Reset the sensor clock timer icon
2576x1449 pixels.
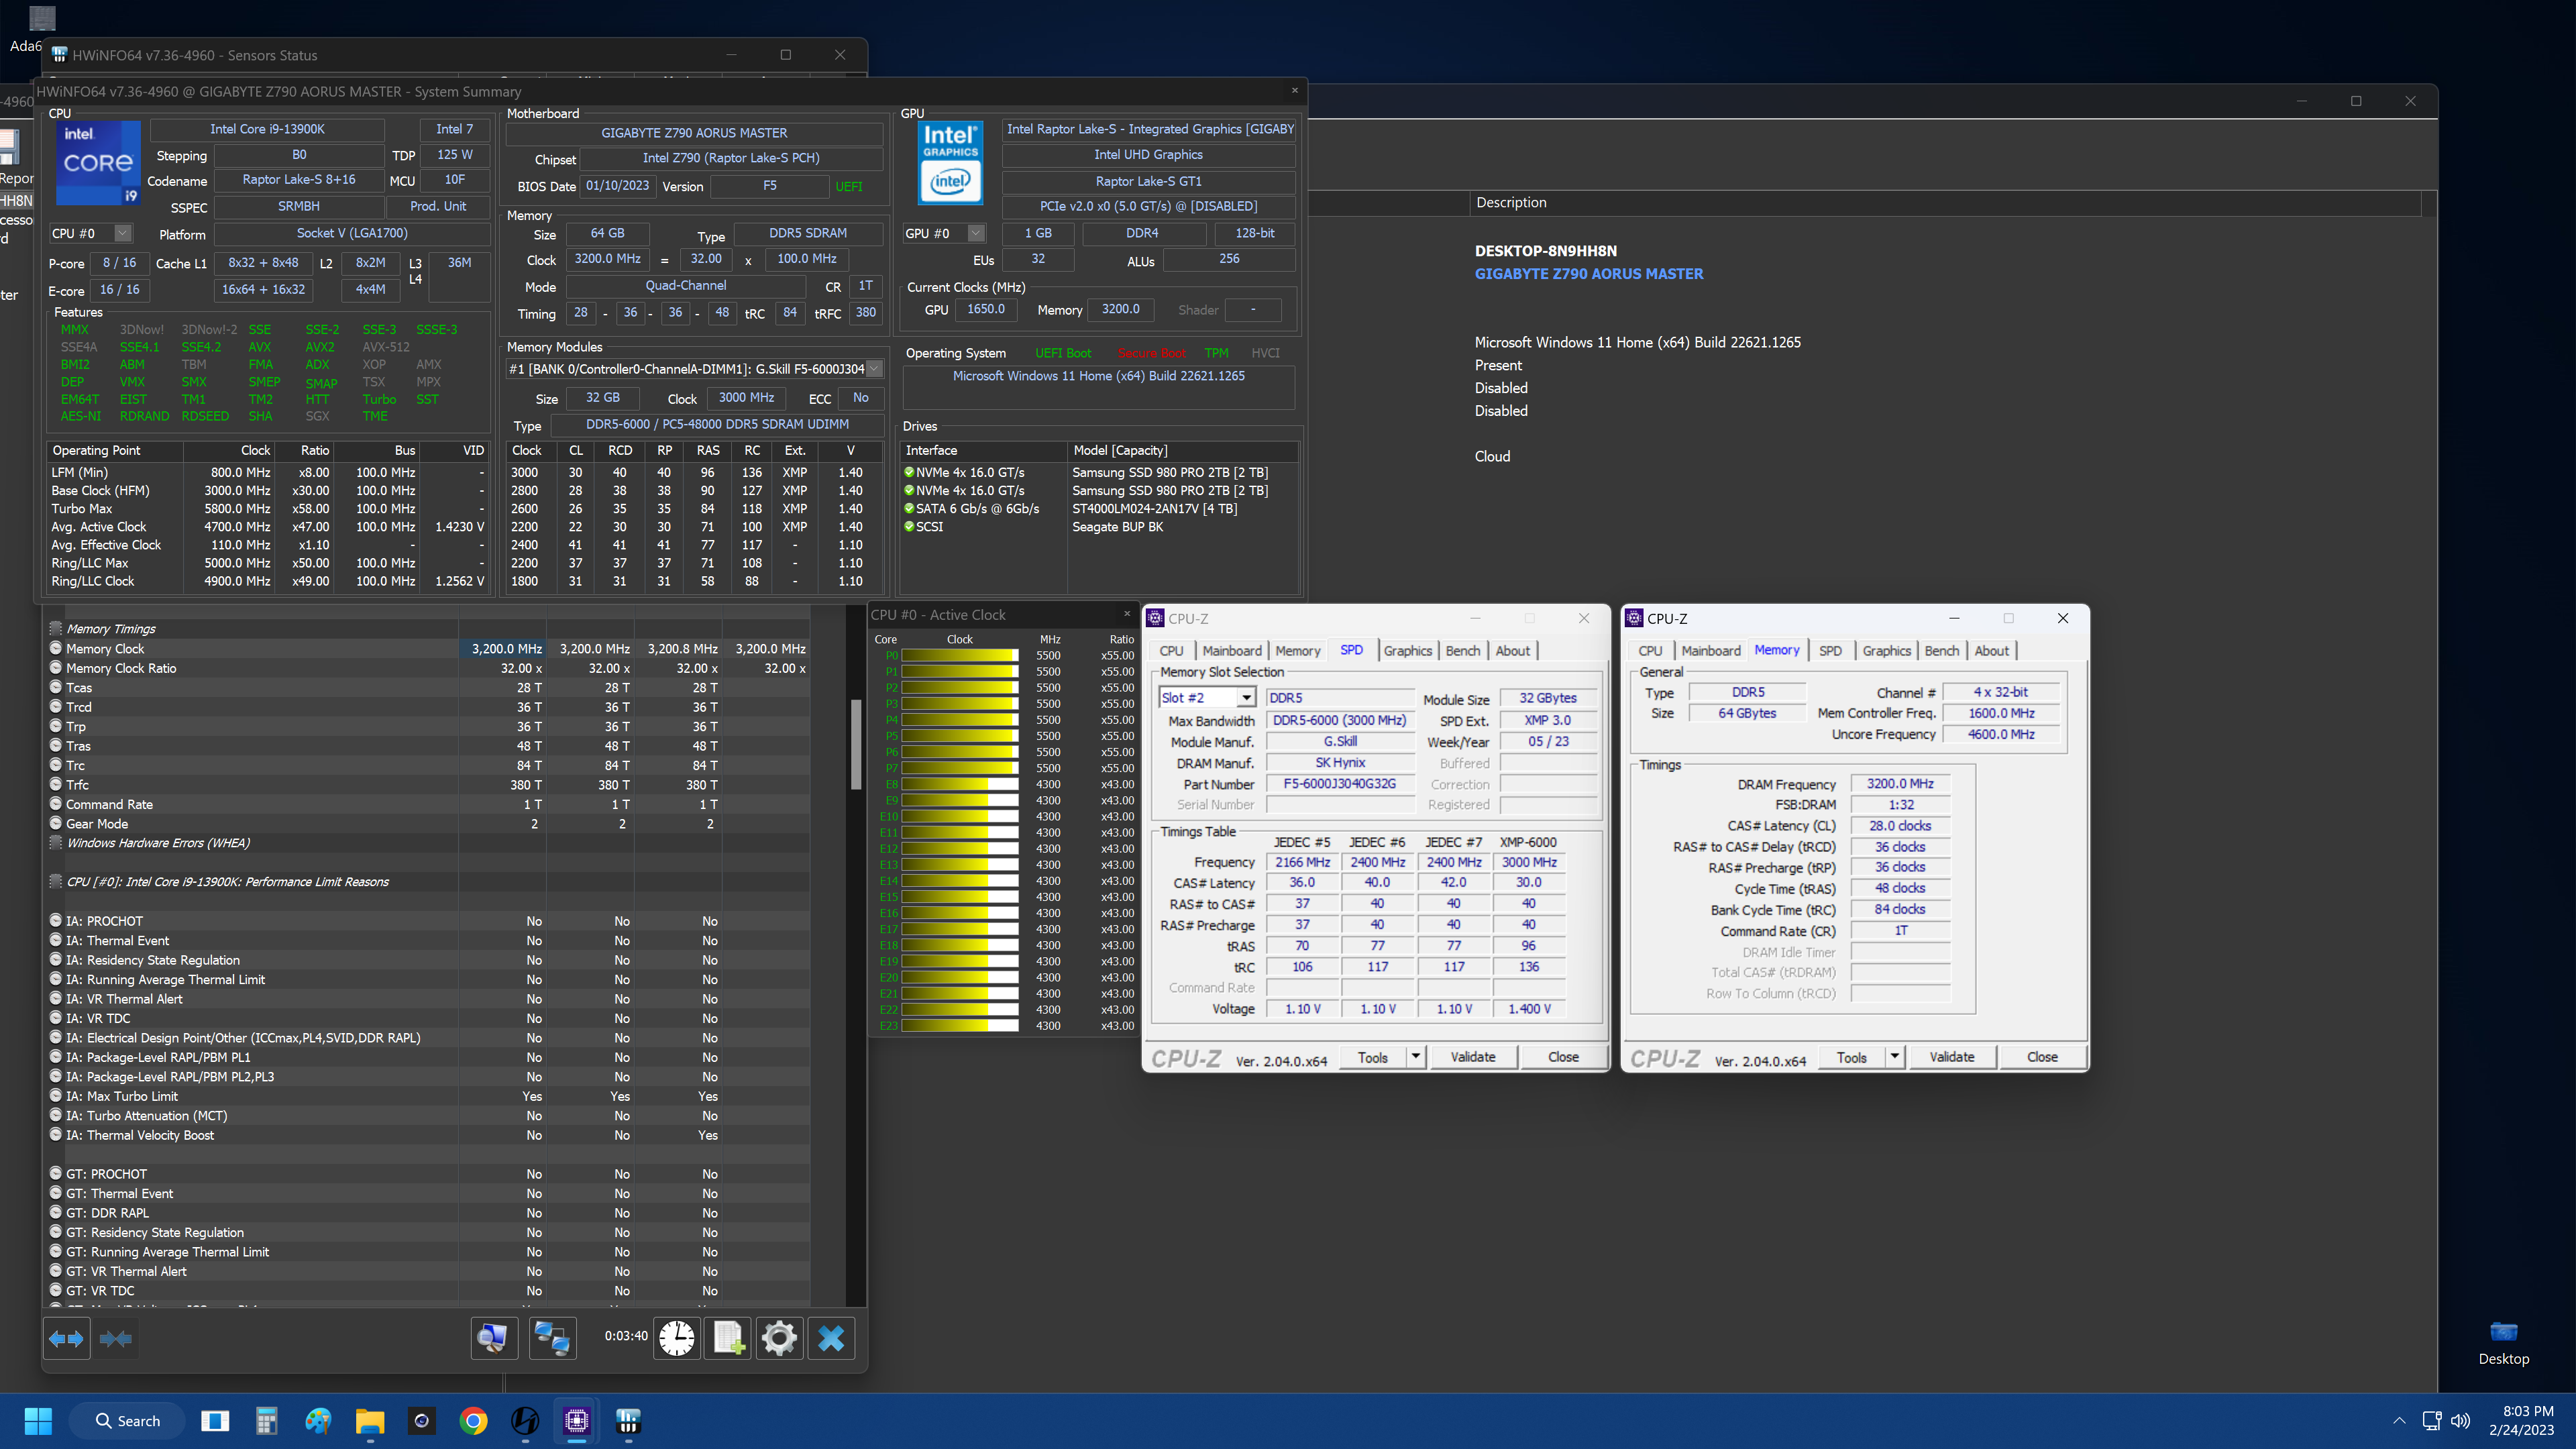click(677, 1338)
